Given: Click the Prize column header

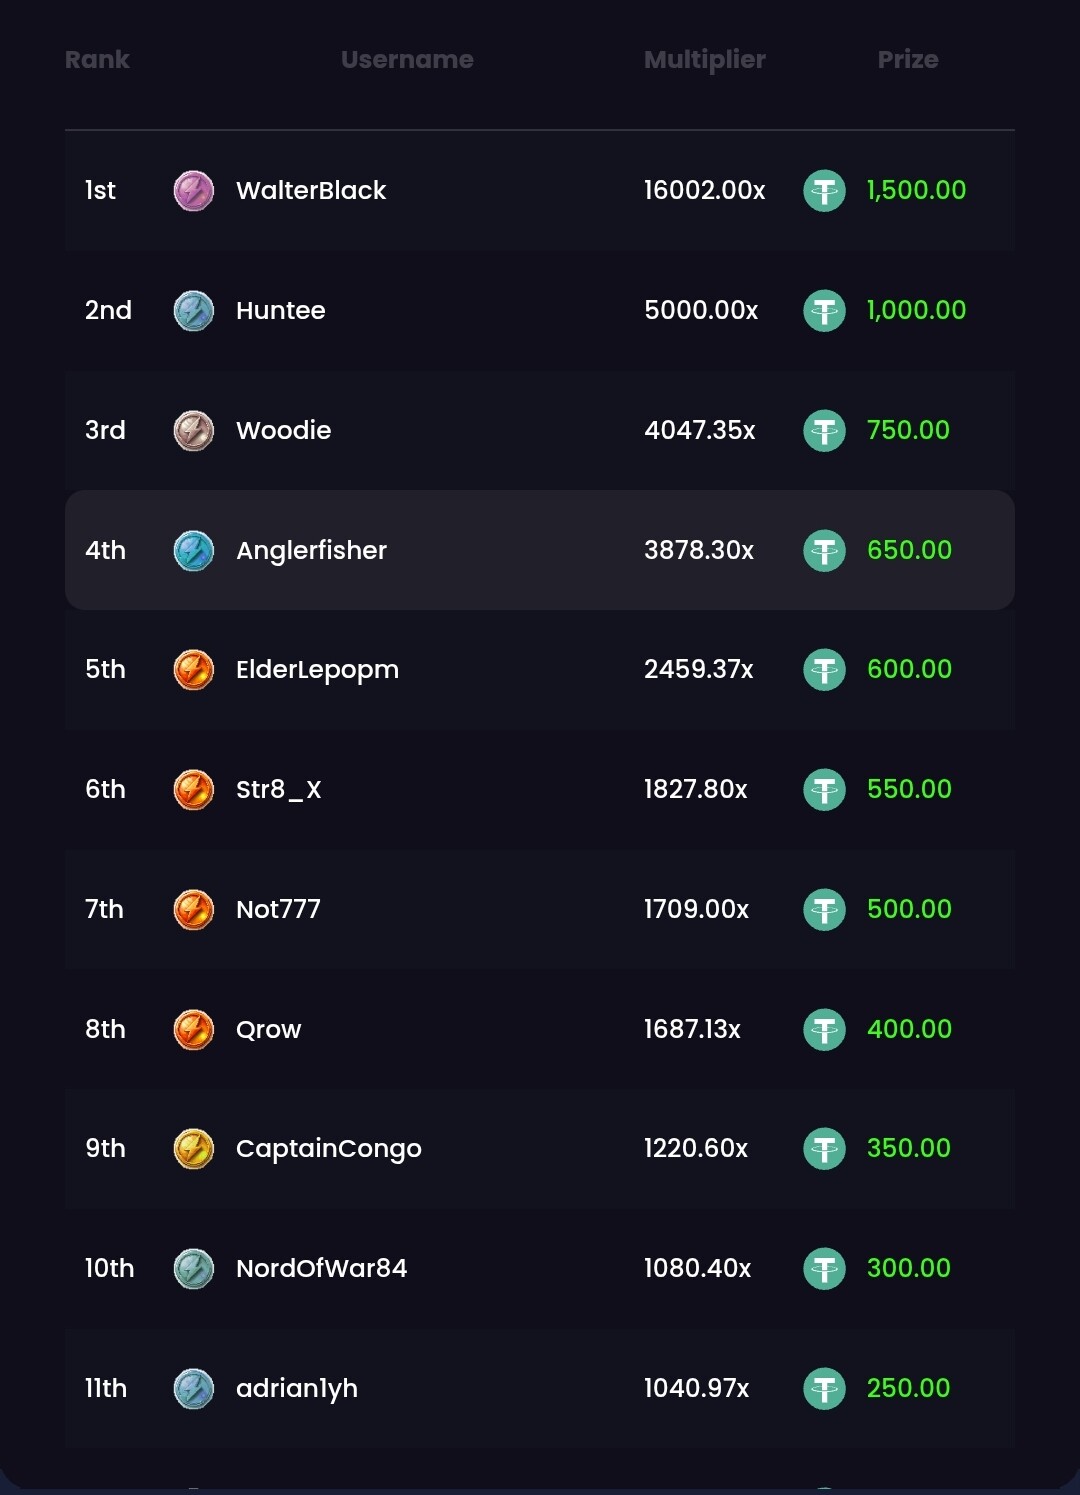Looking at the screenshot, I should 908,59.
